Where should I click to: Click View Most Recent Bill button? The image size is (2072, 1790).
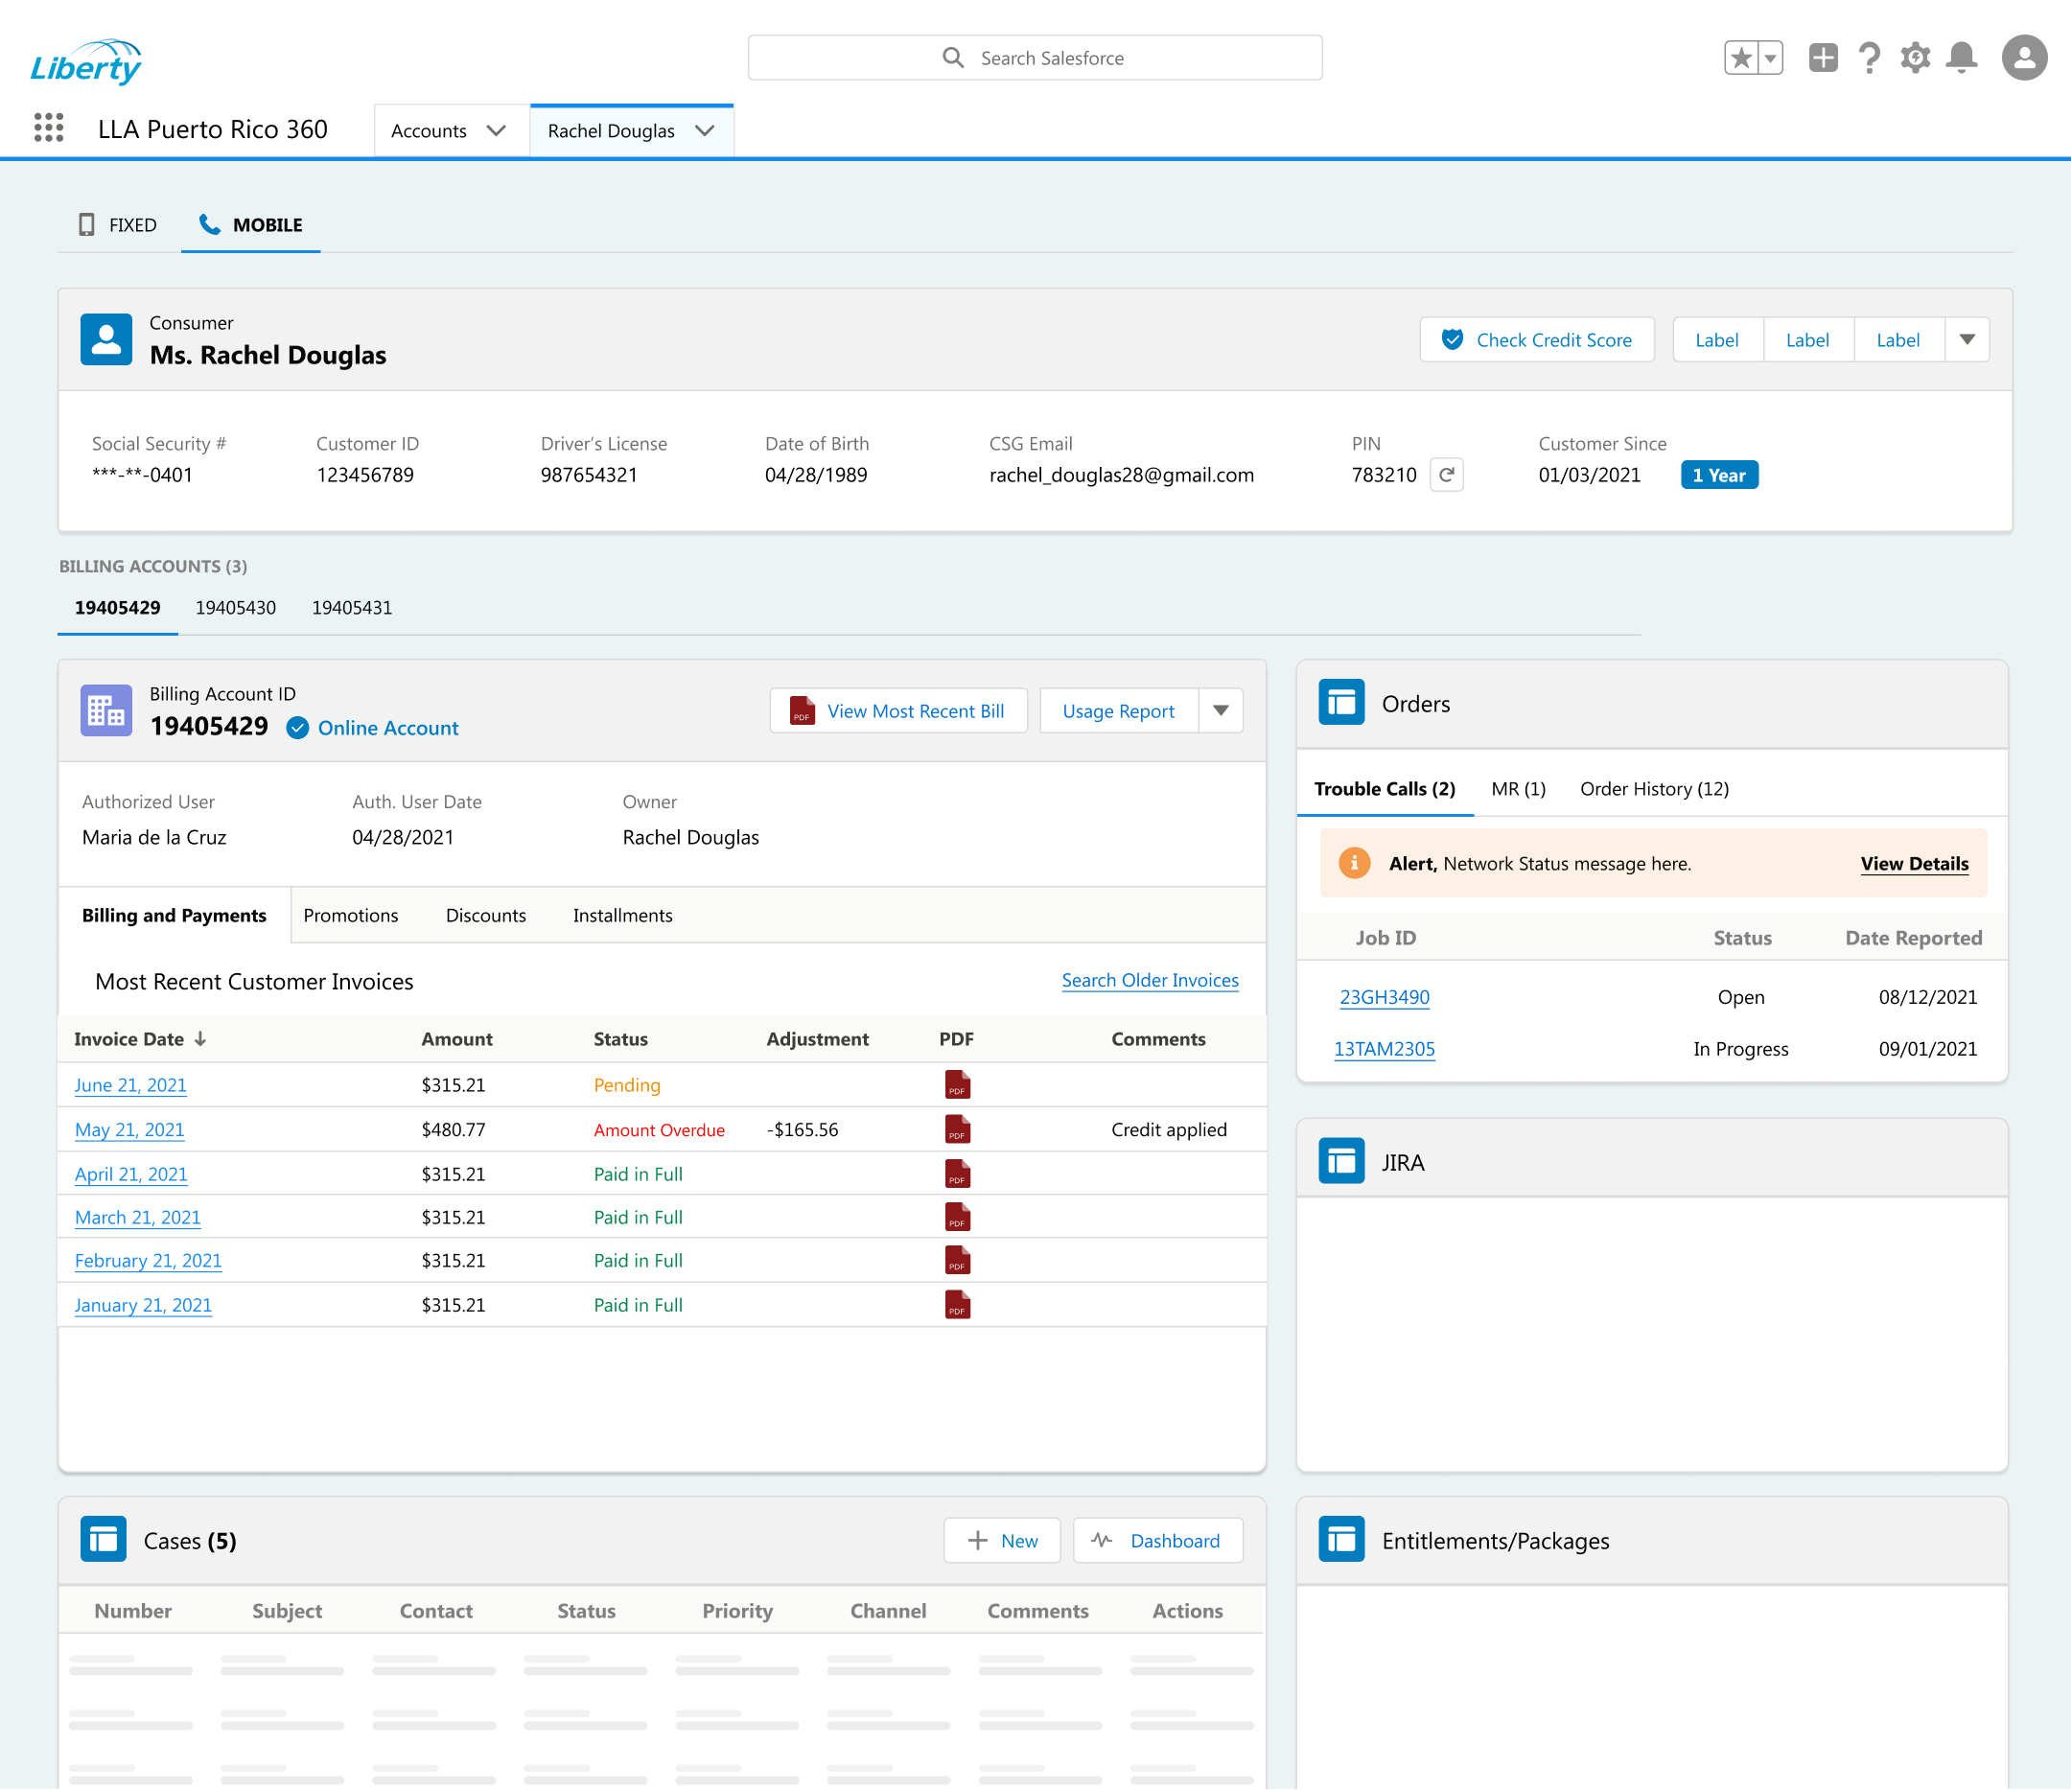coord(898,711)
